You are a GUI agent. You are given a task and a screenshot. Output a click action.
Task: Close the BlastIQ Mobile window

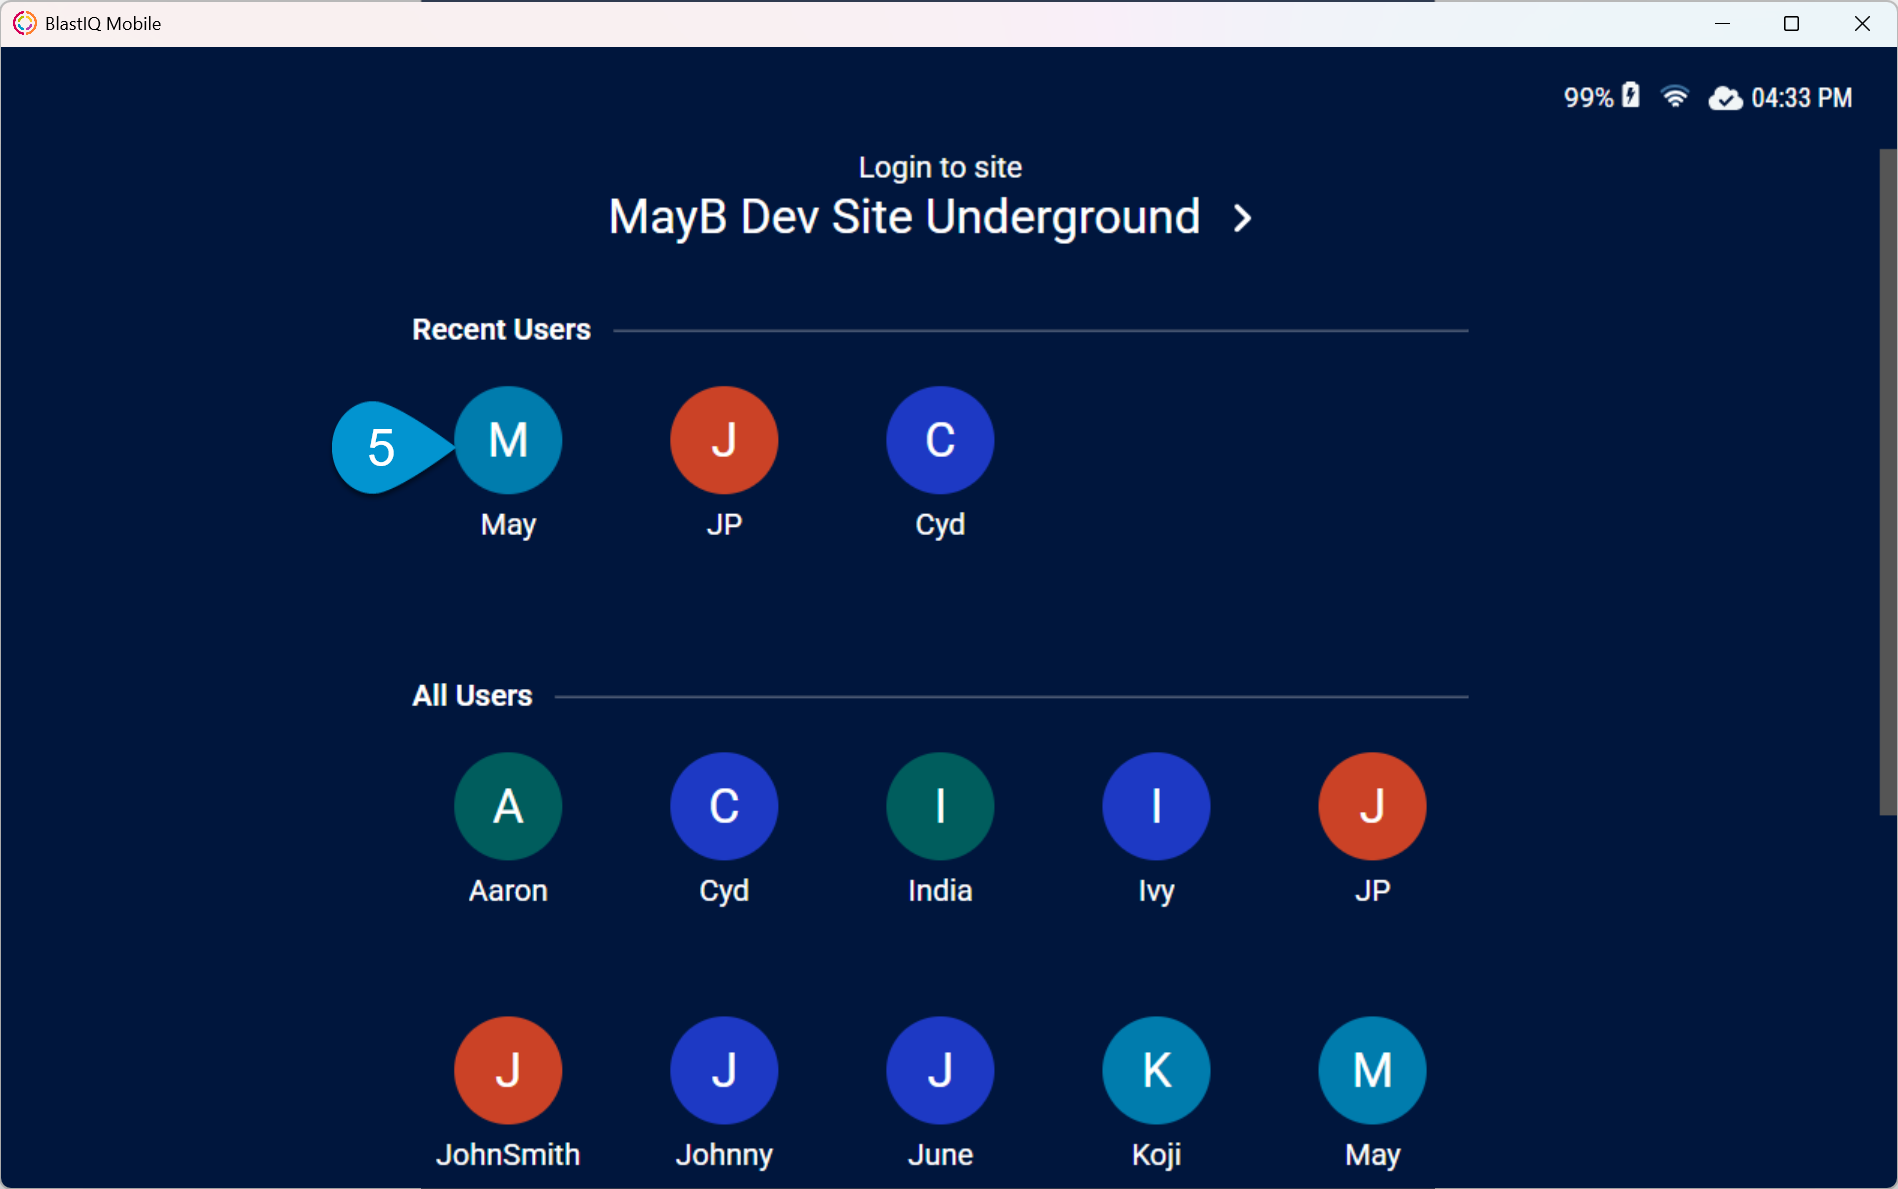(1862, 23)
